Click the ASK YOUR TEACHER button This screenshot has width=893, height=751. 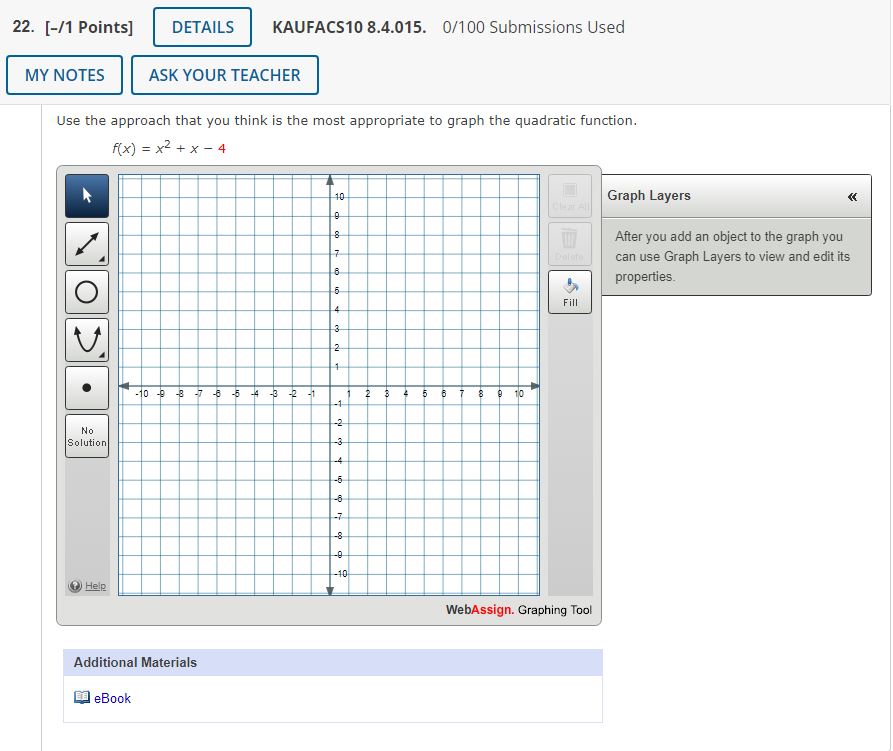coord(225,75)
